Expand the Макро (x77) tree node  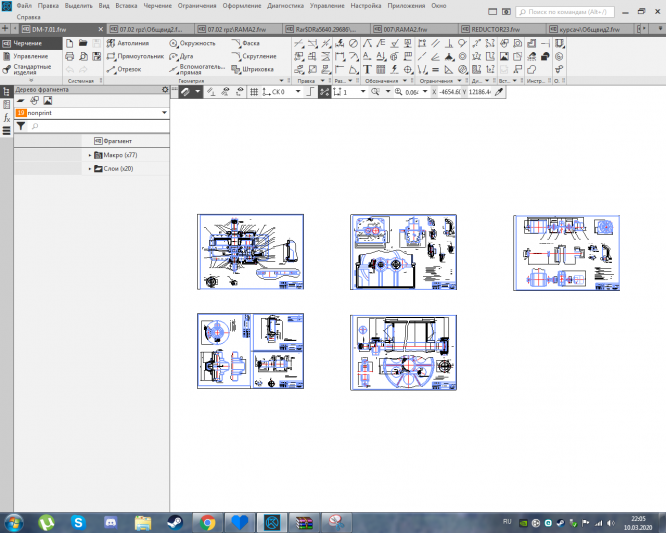pyautogui.click(x=90, y=156)
